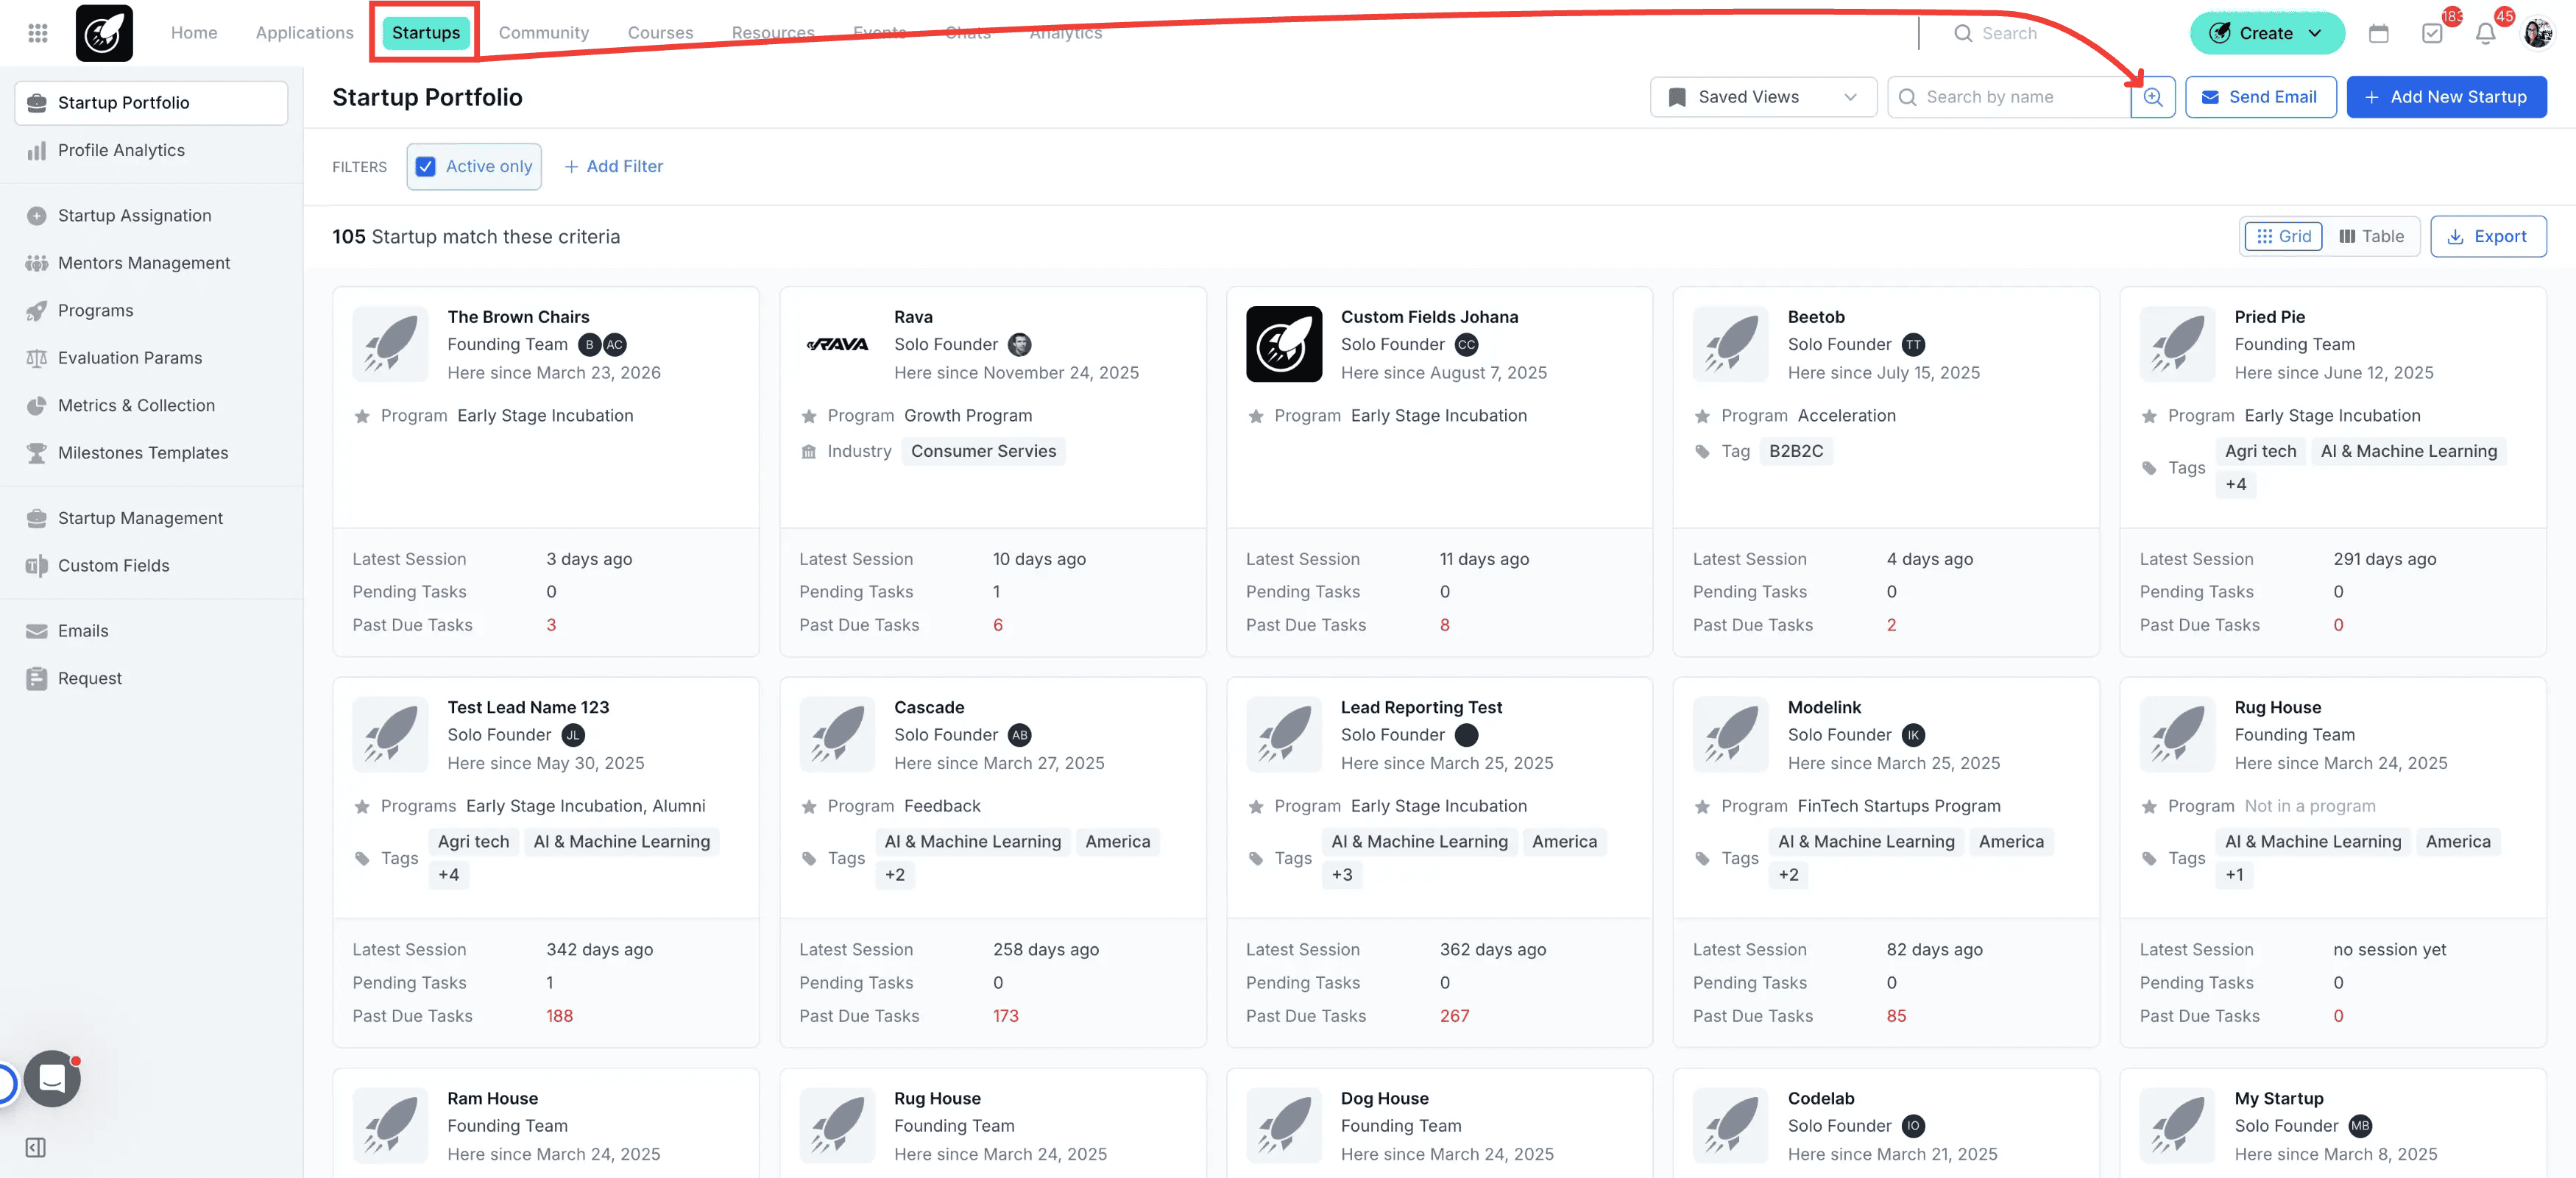Open the notifications bell
Screen dimensions: 2576x1178
coord(2485,33)
